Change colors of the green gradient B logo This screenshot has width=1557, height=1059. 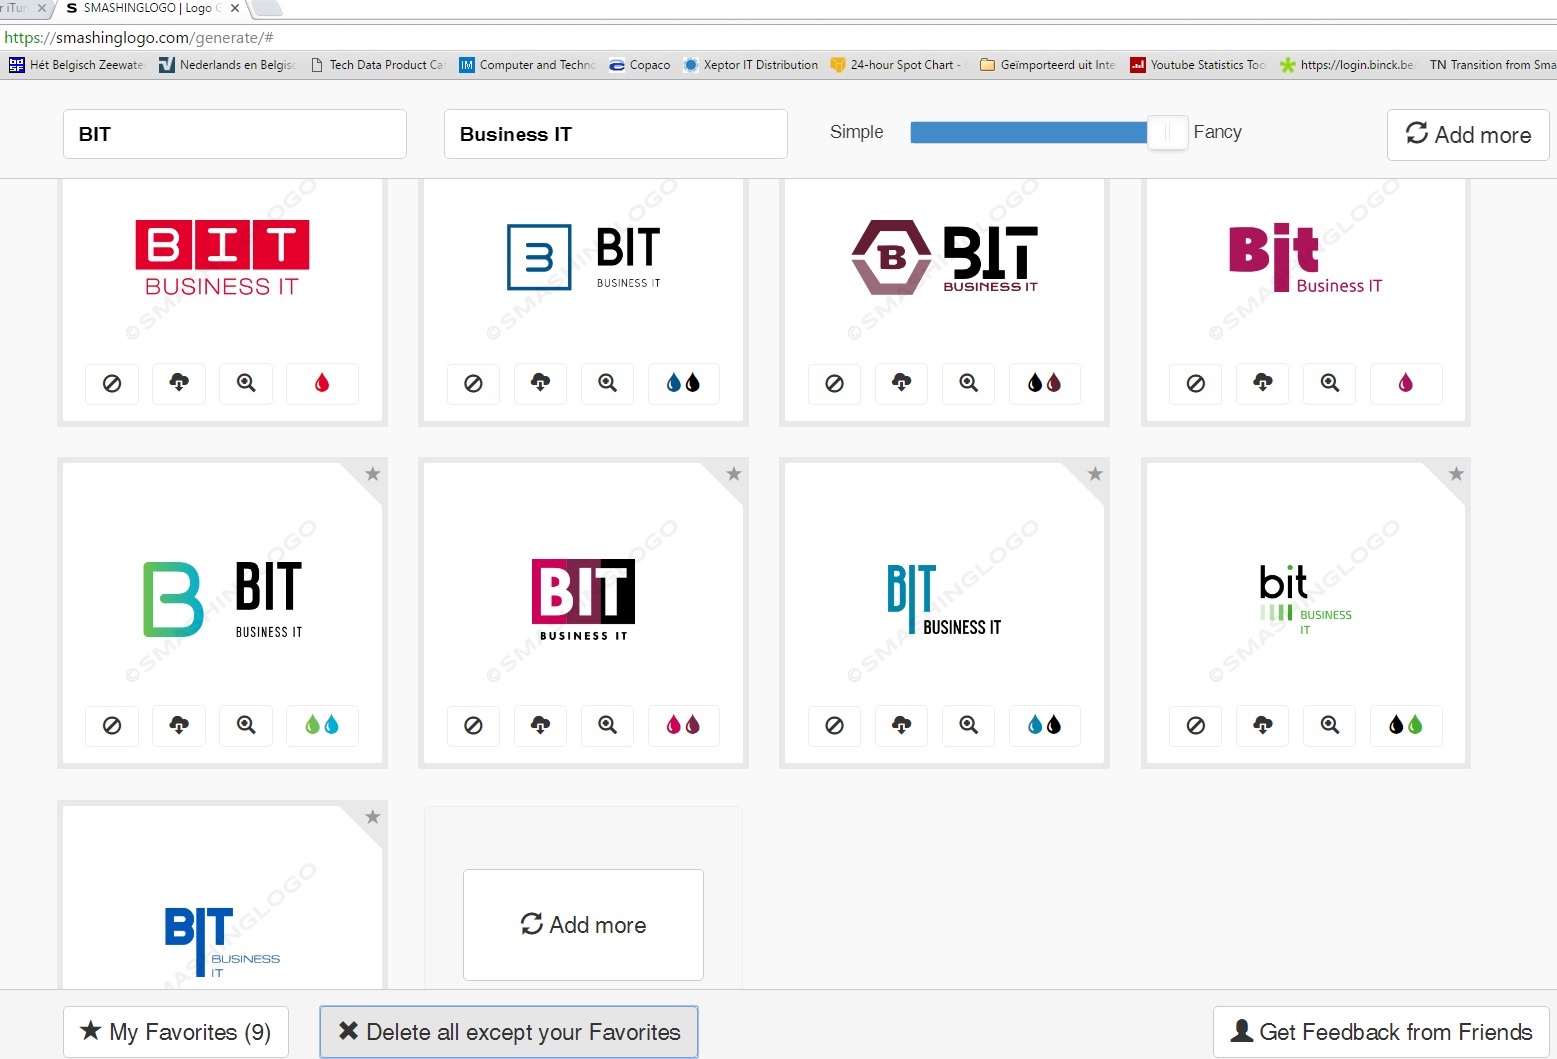[x=322, y=726]
